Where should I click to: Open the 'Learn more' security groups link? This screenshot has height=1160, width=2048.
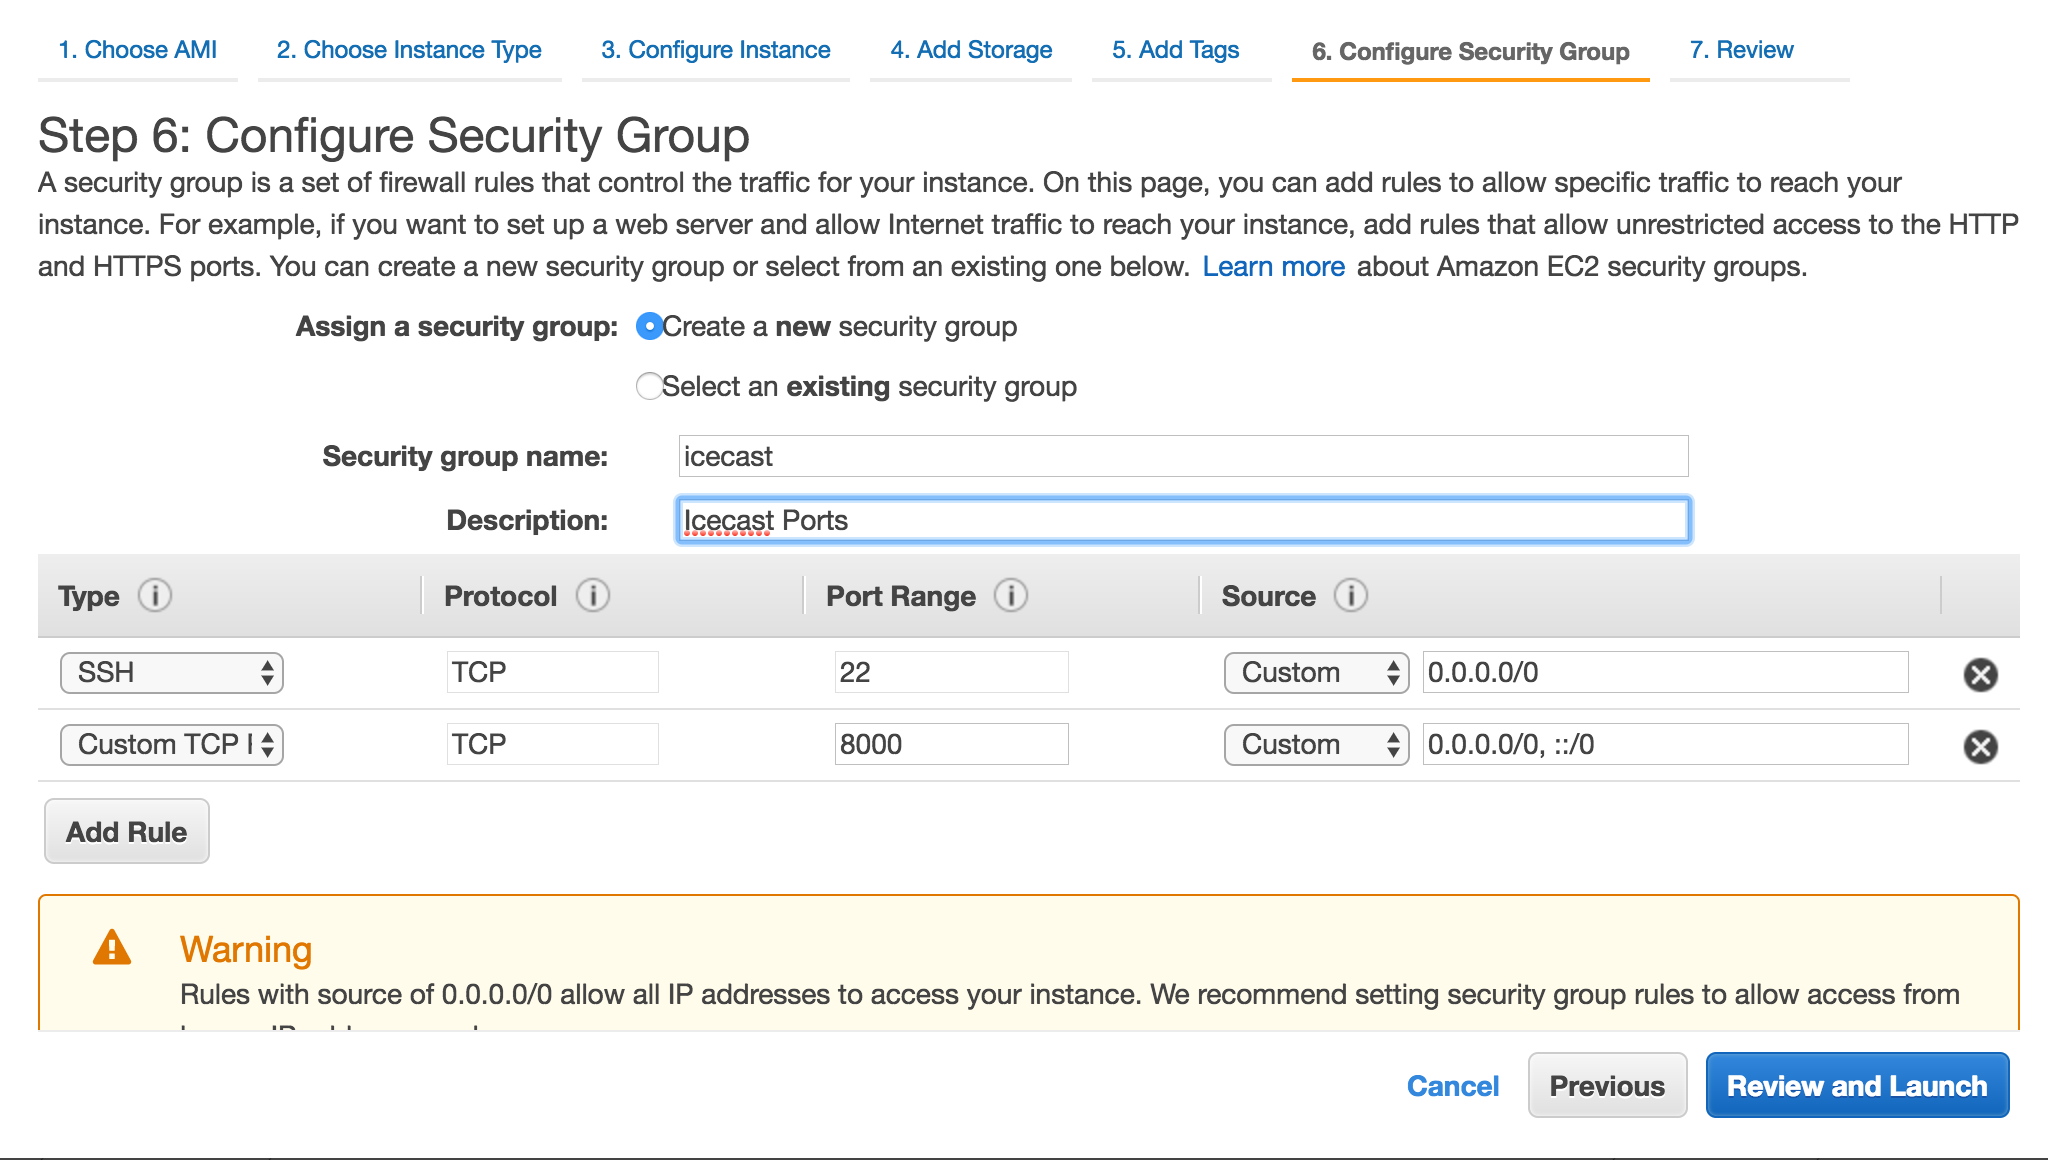[x=1274, y=266]
